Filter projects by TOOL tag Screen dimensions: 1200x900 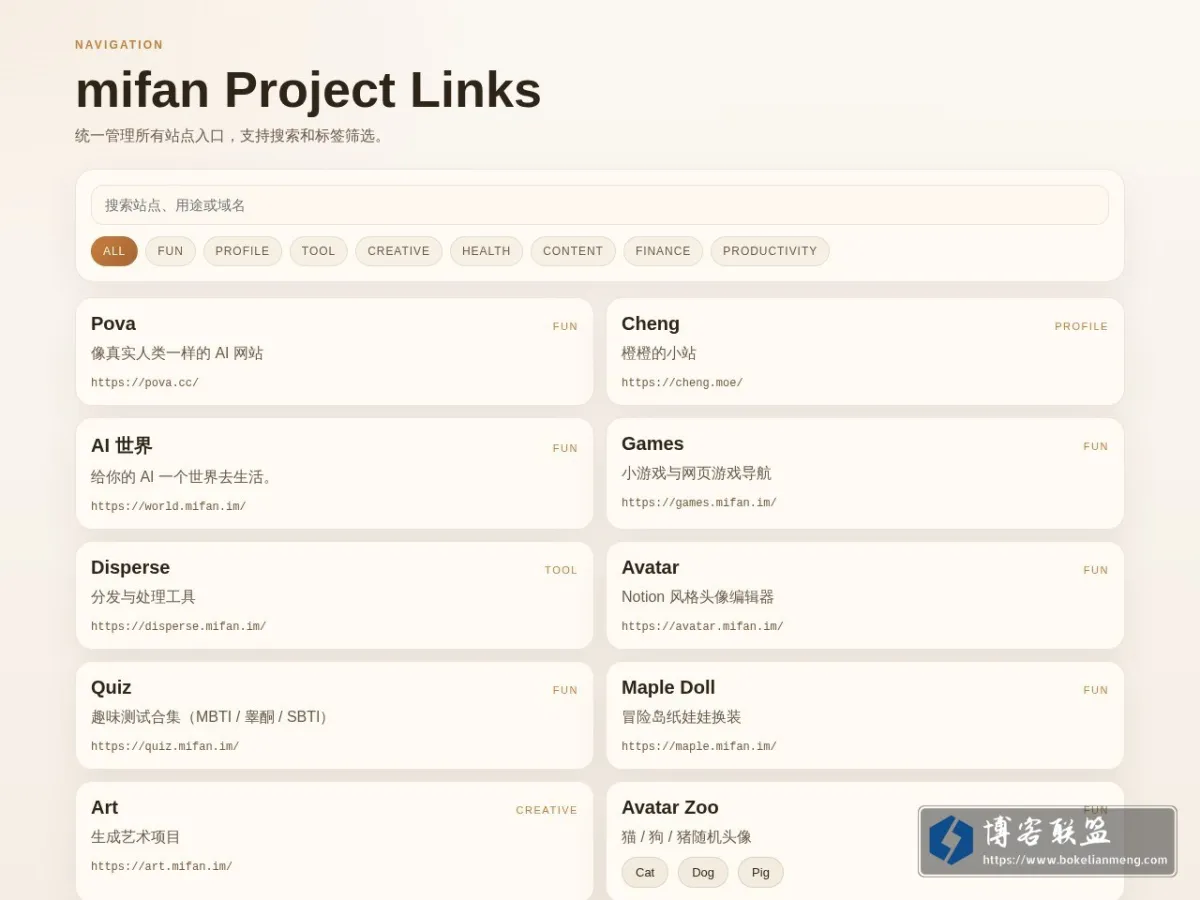(318, 251)
